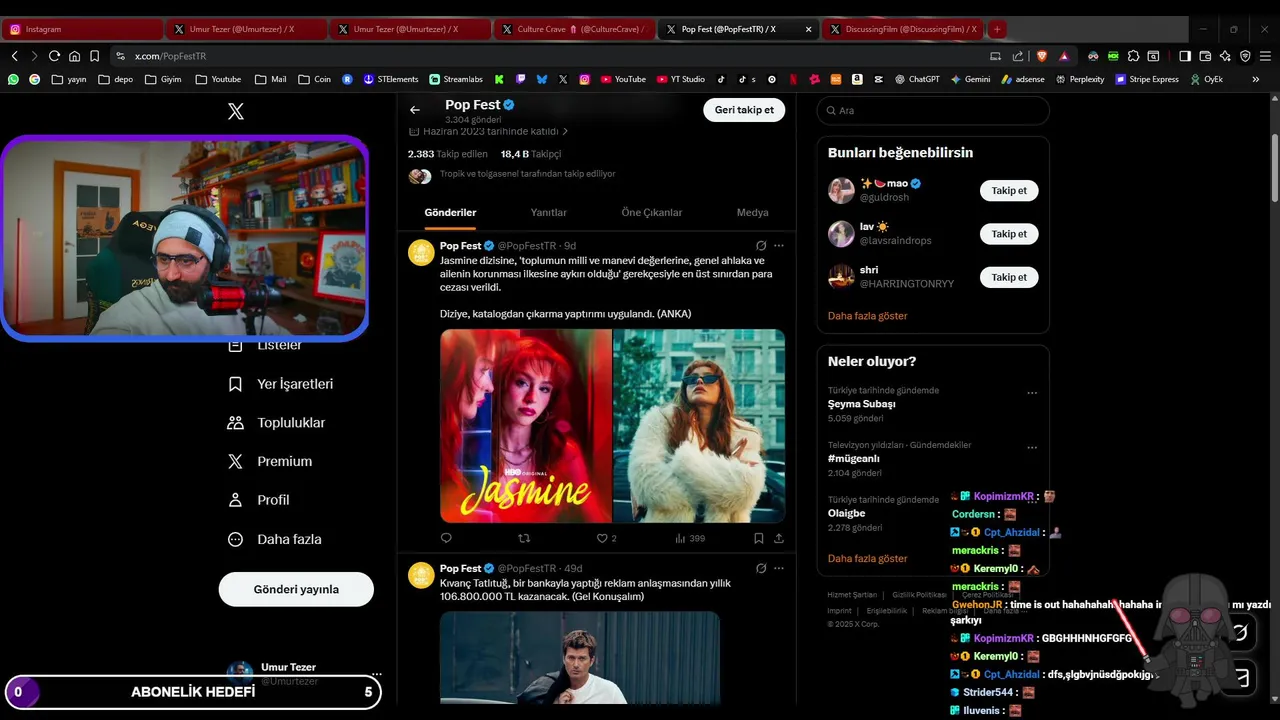
Task: Reload the page with browser refresh icon
Action: point(54,56)
